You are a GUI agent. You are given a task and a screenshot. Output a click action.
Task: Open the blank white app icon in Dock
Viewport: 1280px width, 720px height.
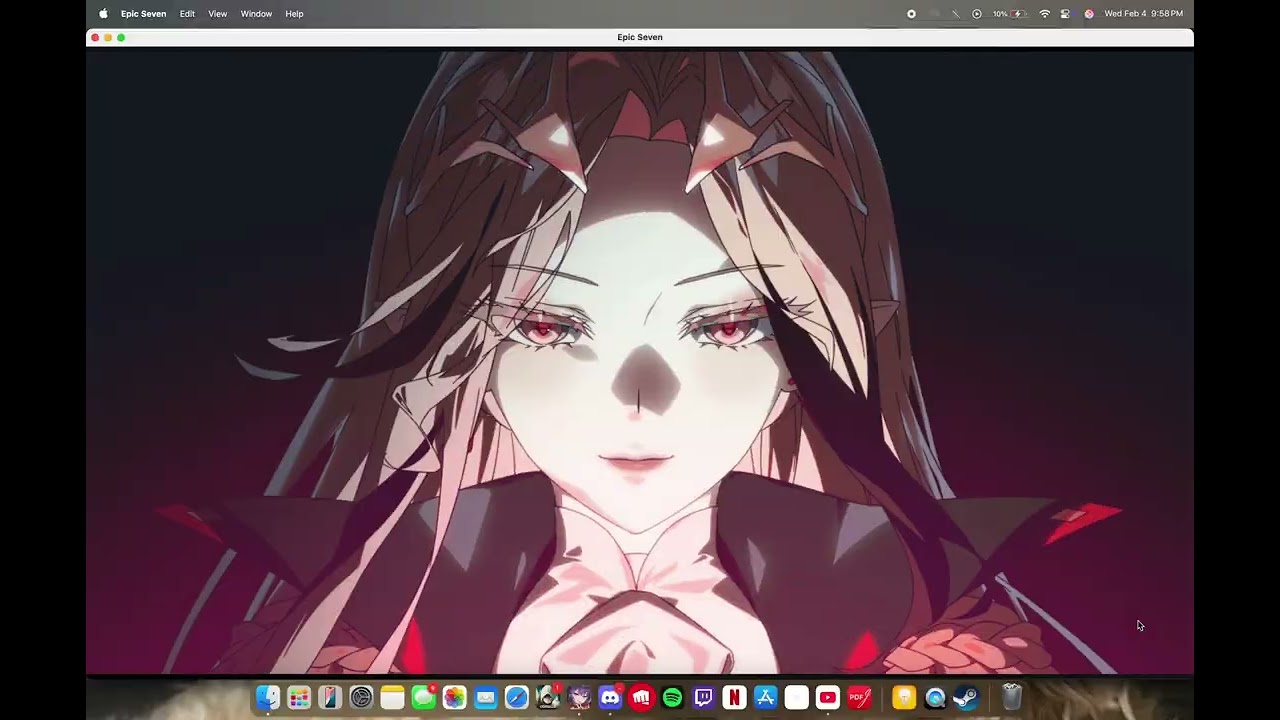[x=797, y=697]
